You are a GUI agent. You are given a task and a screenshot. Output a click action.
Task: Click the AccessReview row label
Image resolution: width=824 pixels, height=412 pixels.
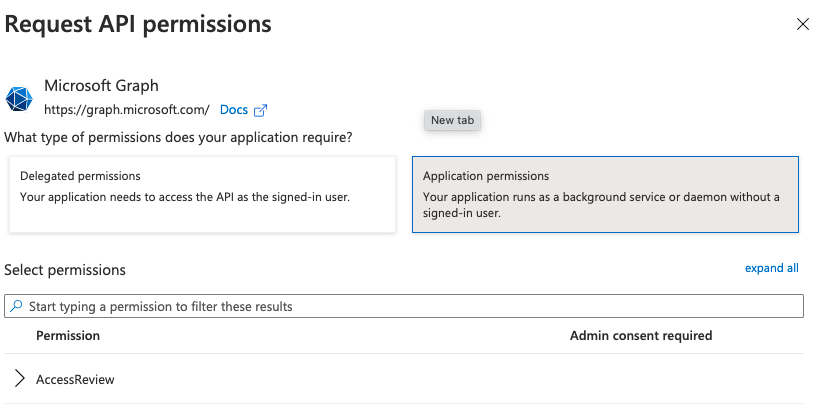click(75, 379)
